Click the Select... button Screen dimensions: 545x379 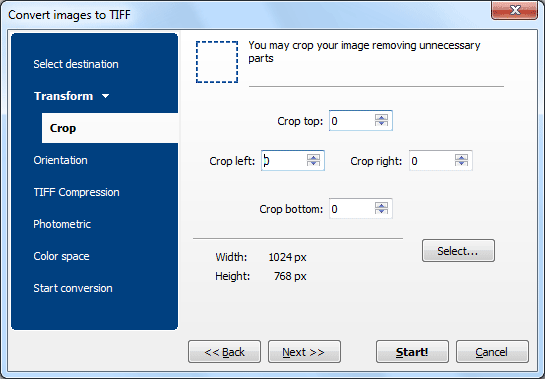click(x=458, y=251)
